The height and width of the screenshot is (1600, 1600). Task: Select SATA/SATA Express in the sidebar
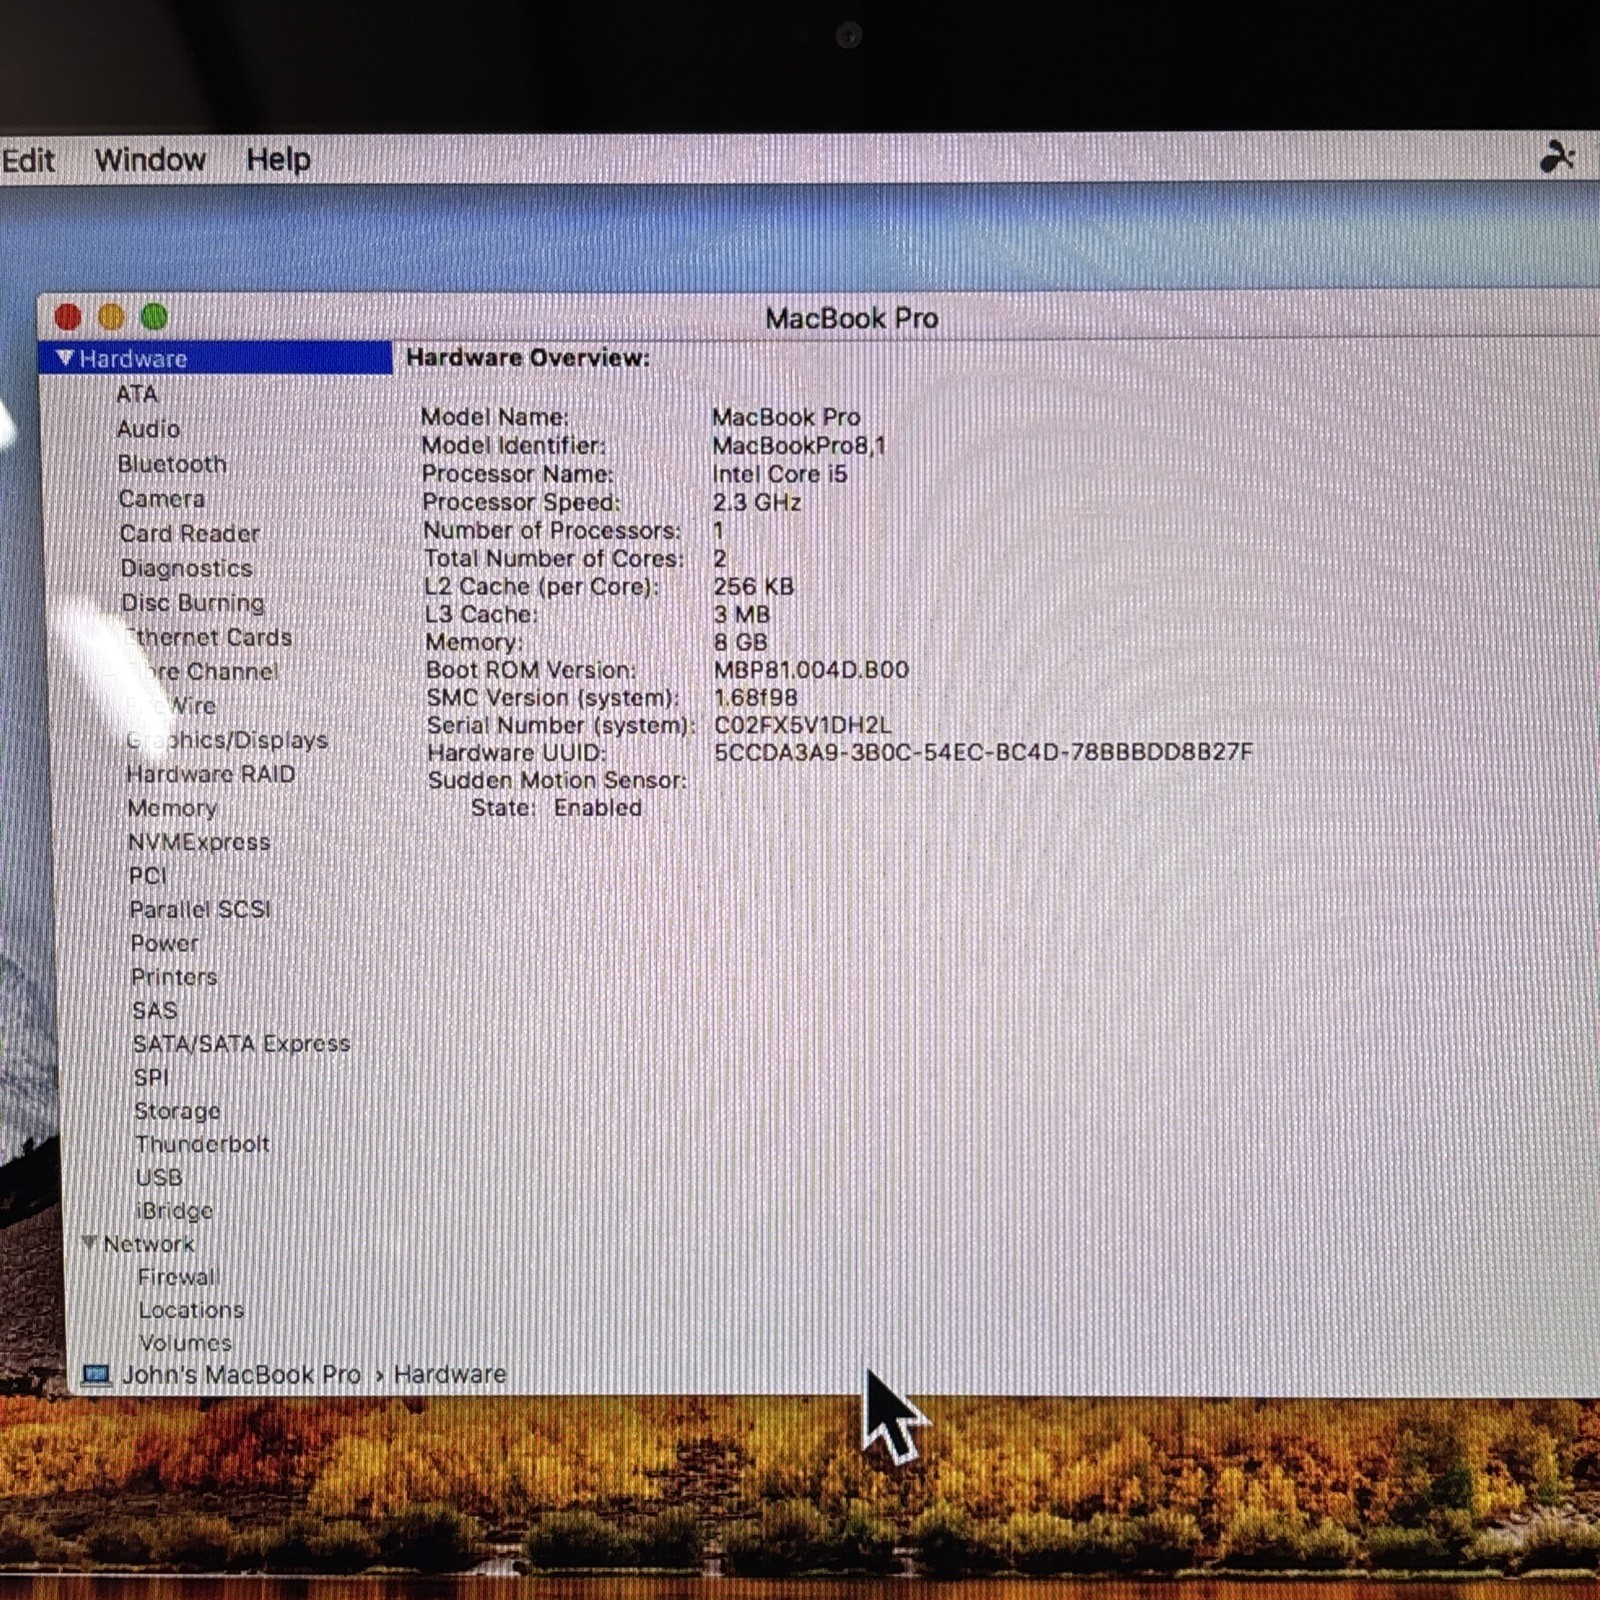pyautogui.click(x=242, y=1044)
